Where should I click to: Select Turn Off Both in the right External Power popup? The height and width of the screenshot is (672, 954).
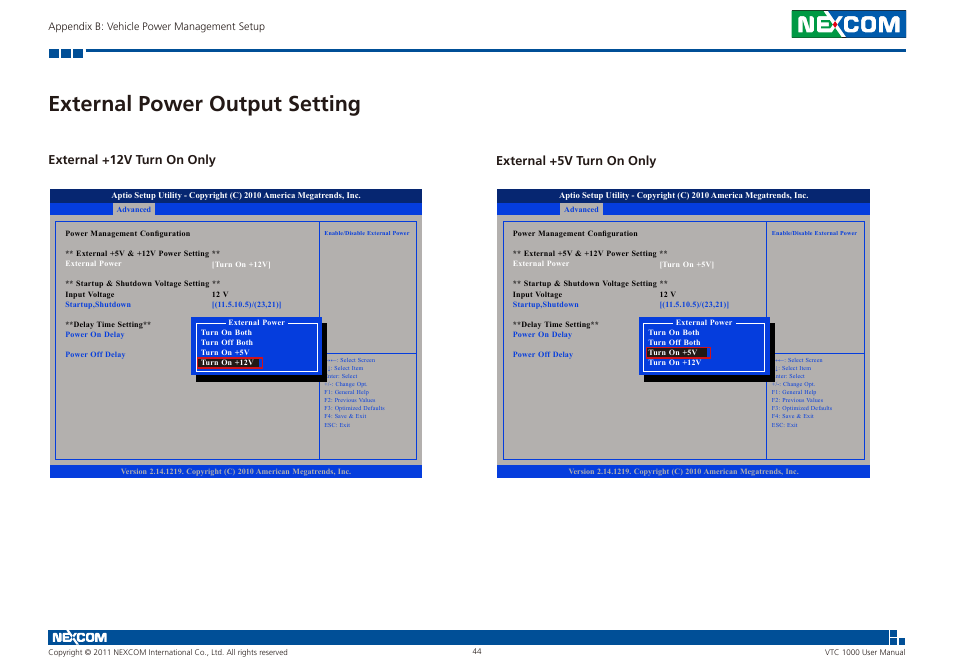click(674, 342)
